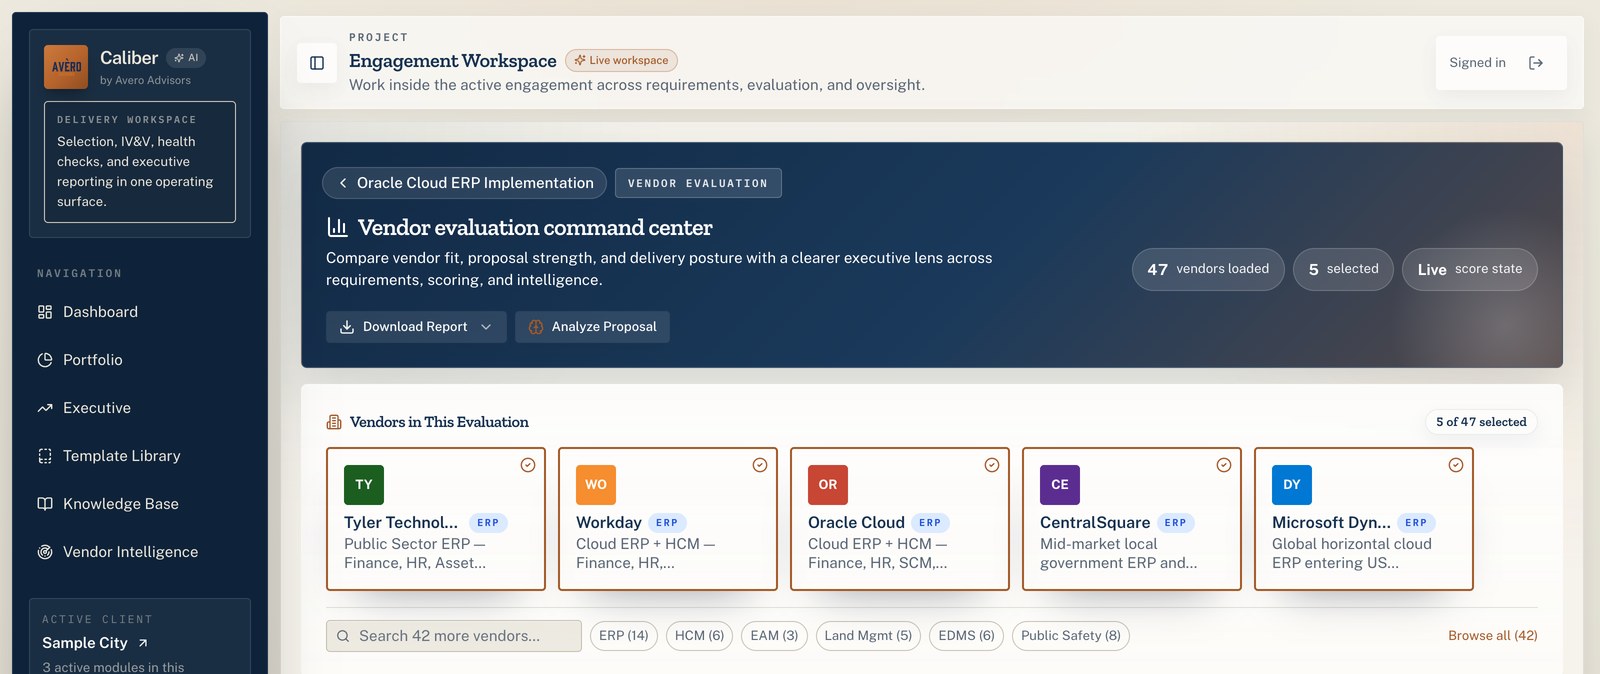Filter vendors by EAM (3)
This screenshot has width=1600, height=674.
pos(774,636)
